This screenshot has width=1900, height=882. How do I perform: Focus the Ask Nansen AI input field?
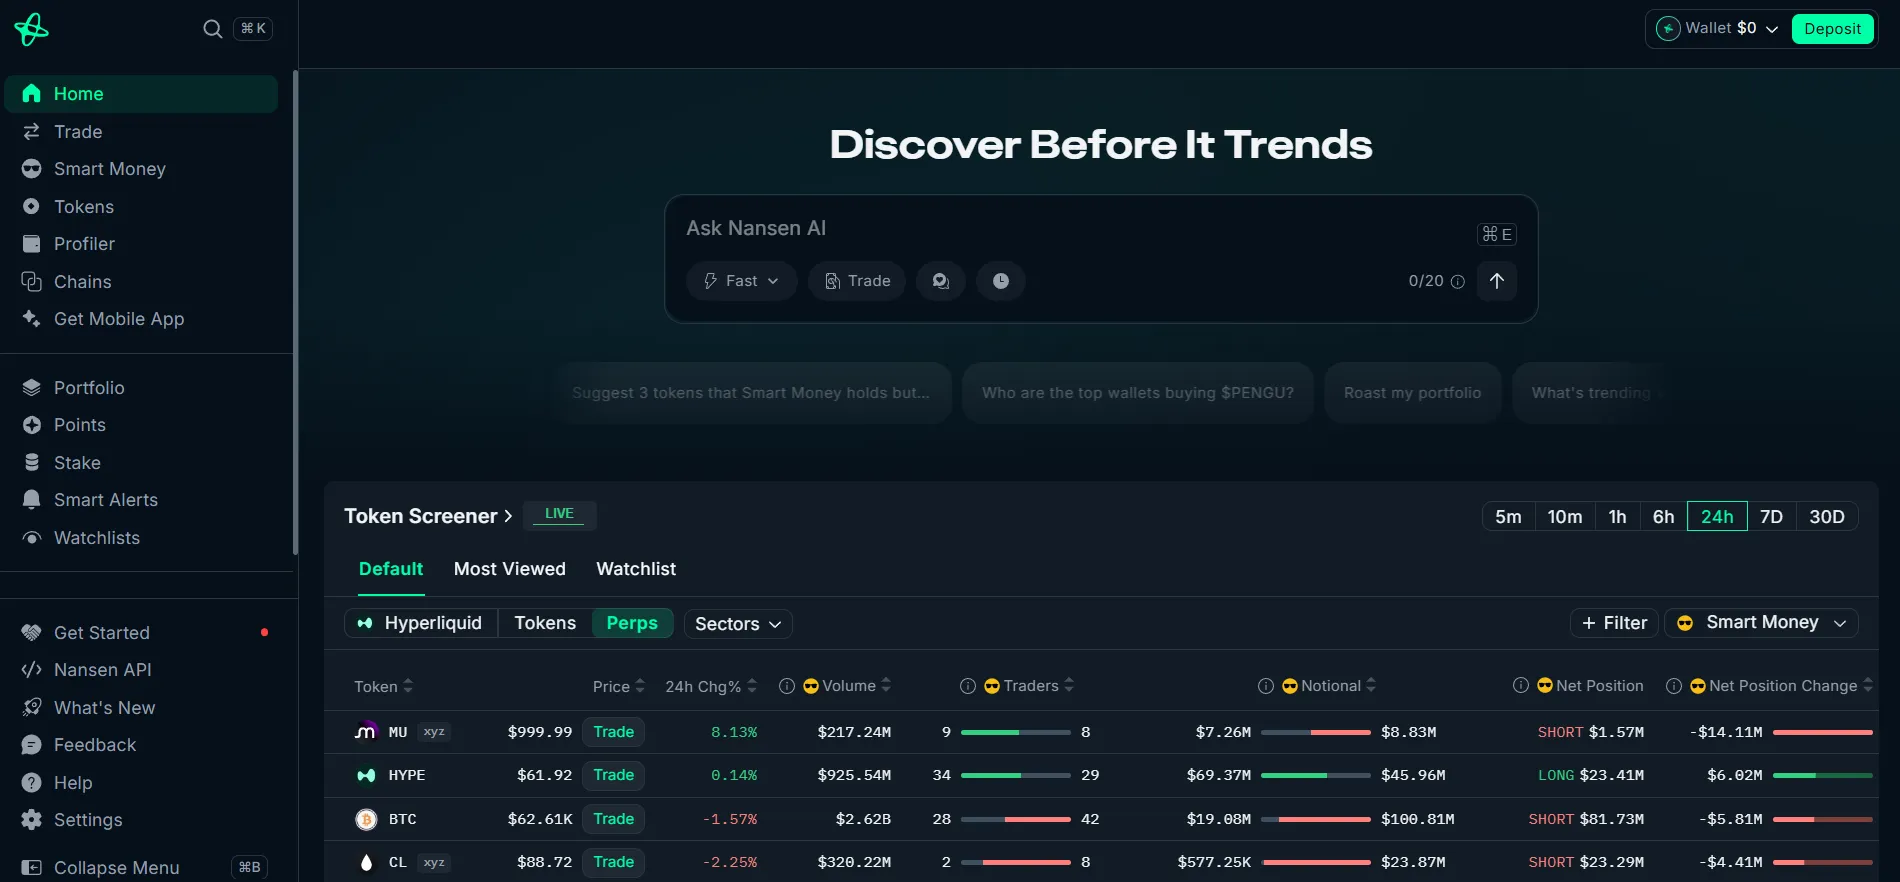1070,228
